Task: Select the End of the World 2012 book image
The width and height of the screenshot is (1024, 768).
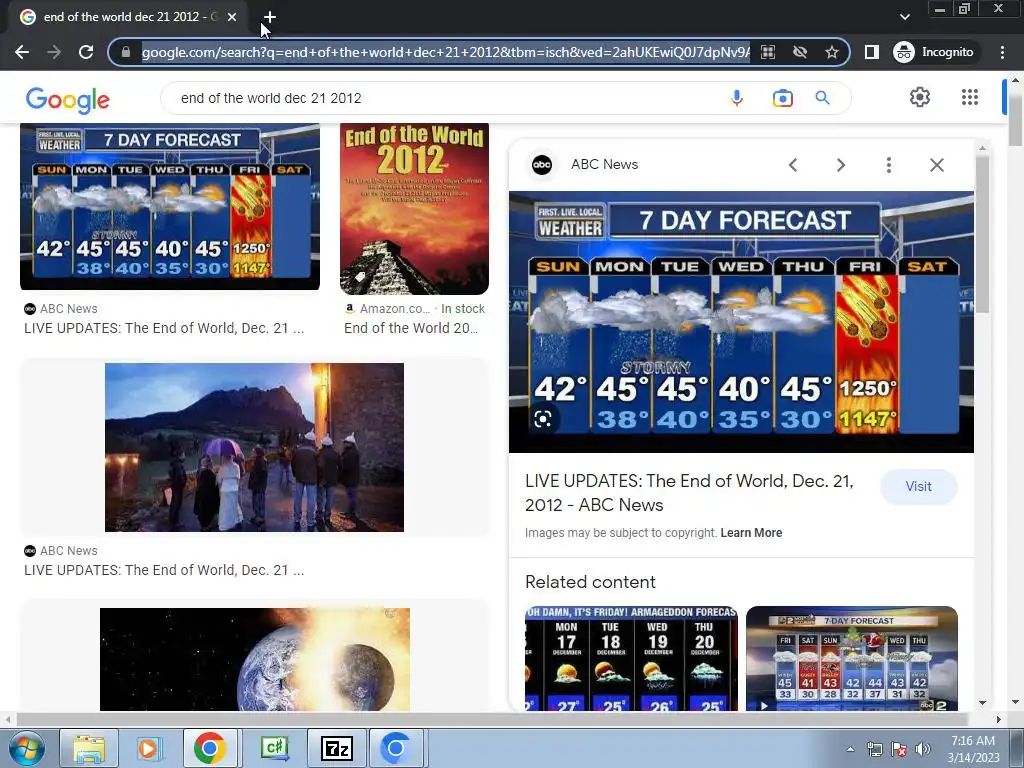Action: click(414, 209)
